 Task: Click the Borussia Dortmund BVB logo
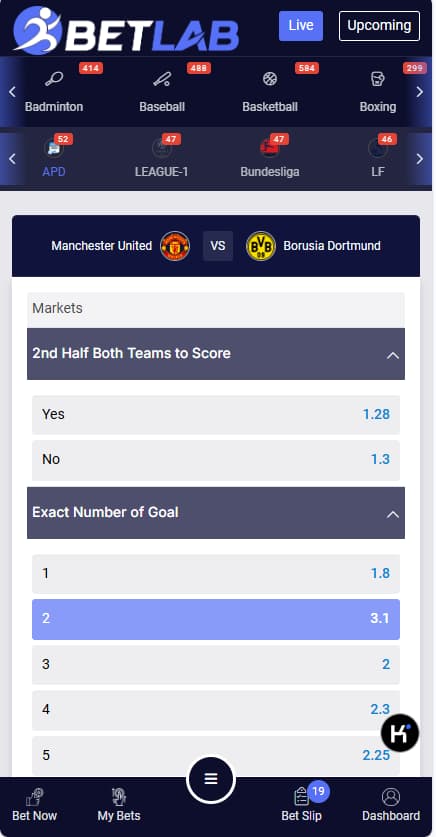[x=260, y=246]
